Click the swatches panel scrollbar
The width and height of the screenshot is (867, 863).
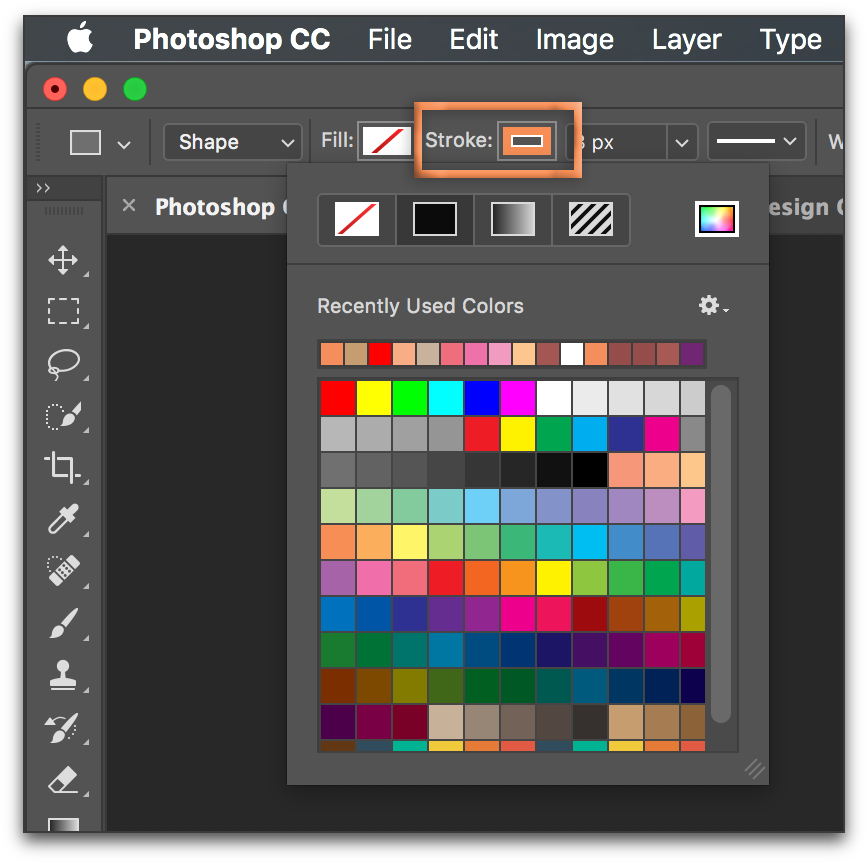click(x=721, y=554)
